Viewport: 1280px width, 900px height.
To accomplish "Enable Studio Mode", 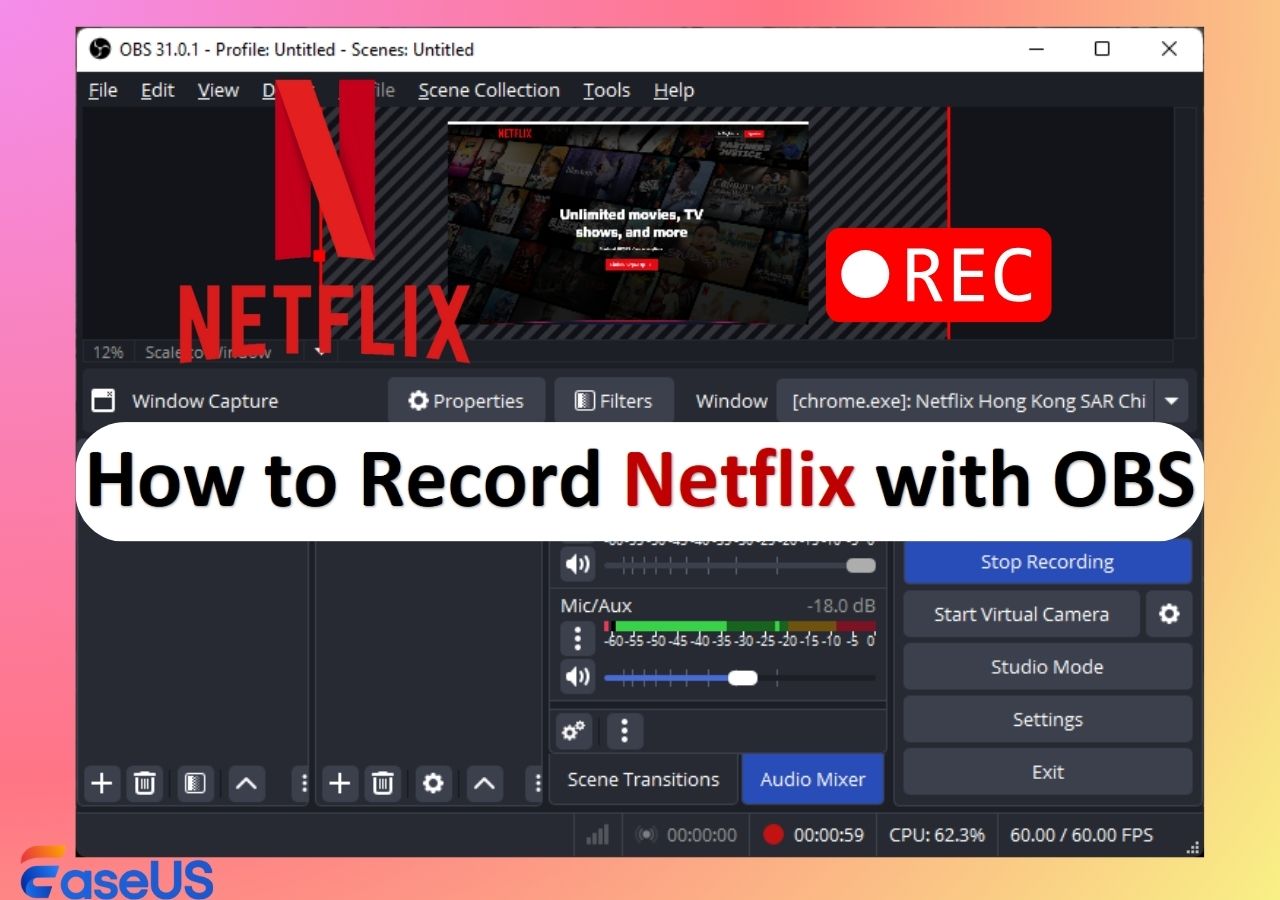I will [1047, 667].
